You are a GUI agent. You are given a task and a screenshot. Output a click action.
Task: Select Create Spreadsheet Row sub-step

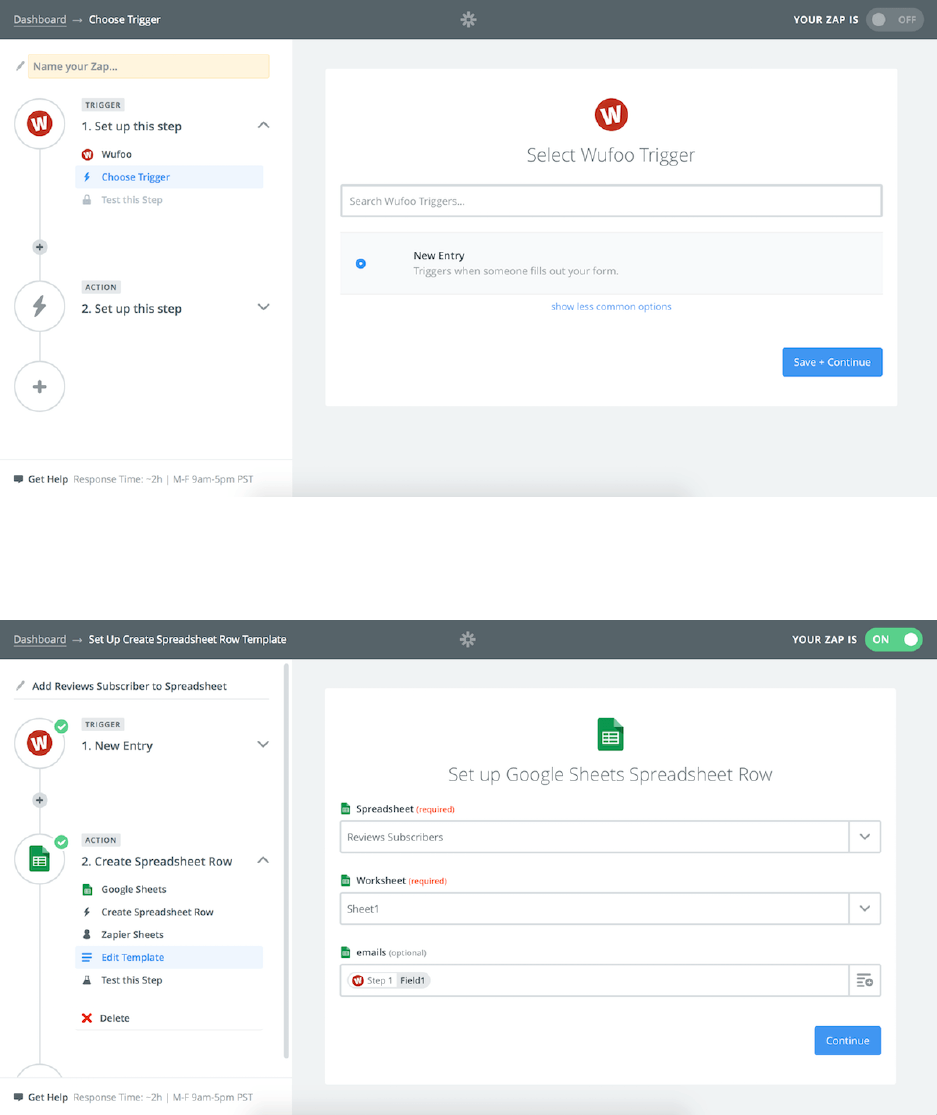[x=169, y=912]
